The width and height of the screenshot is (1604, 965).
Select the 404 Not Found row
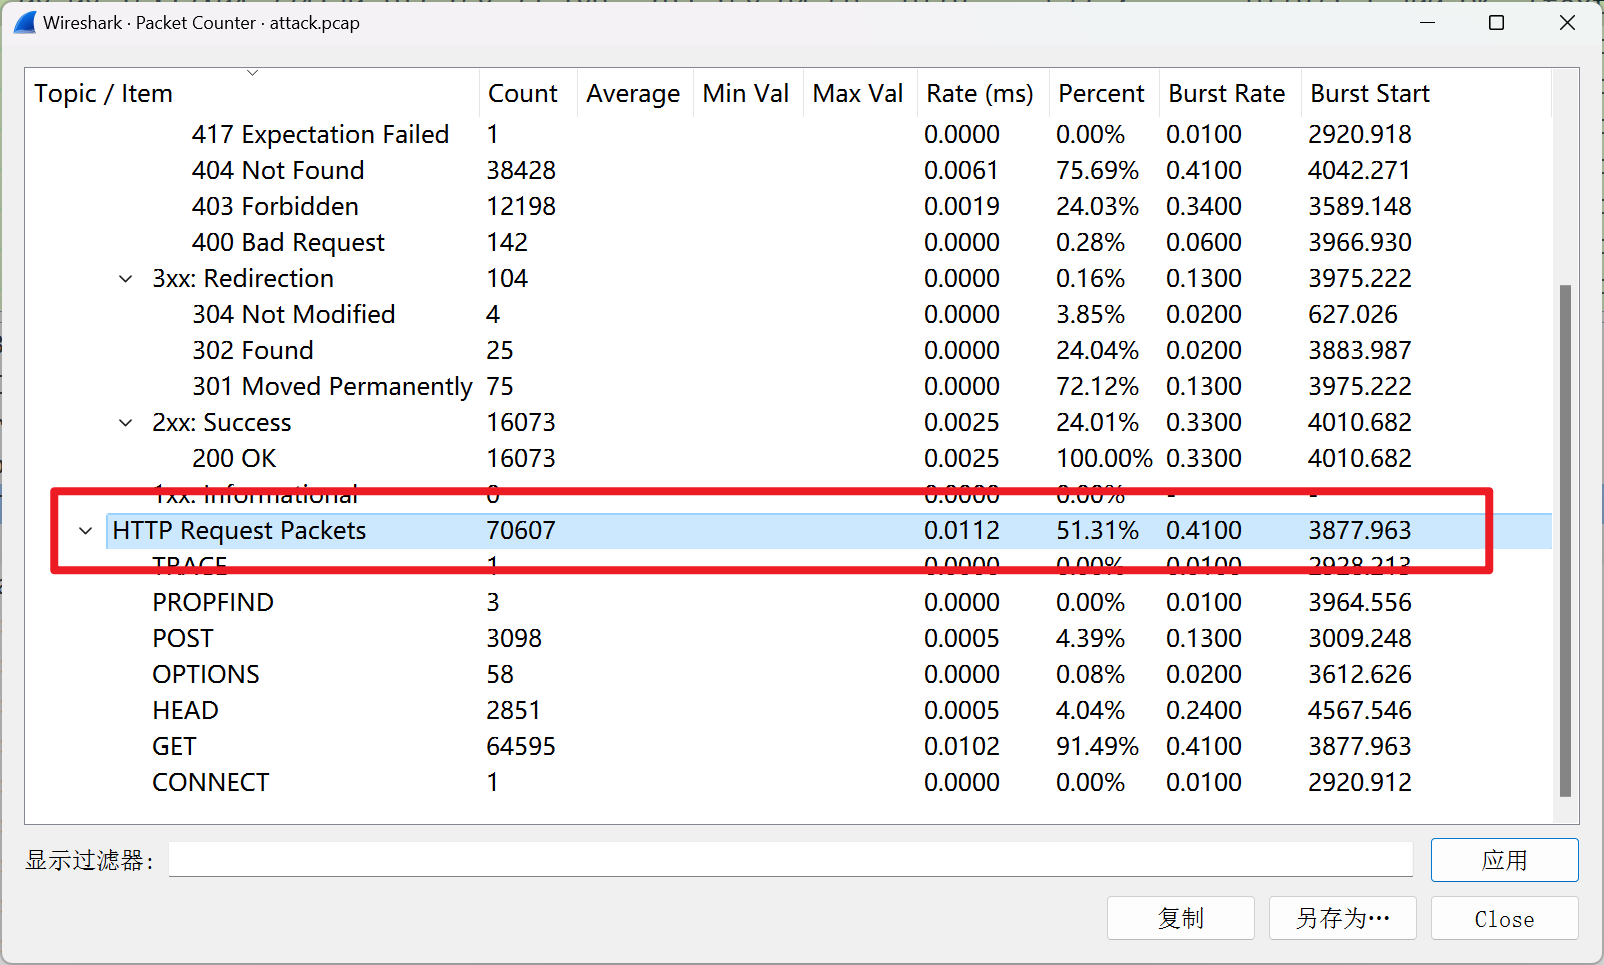(x=788, y=171)
